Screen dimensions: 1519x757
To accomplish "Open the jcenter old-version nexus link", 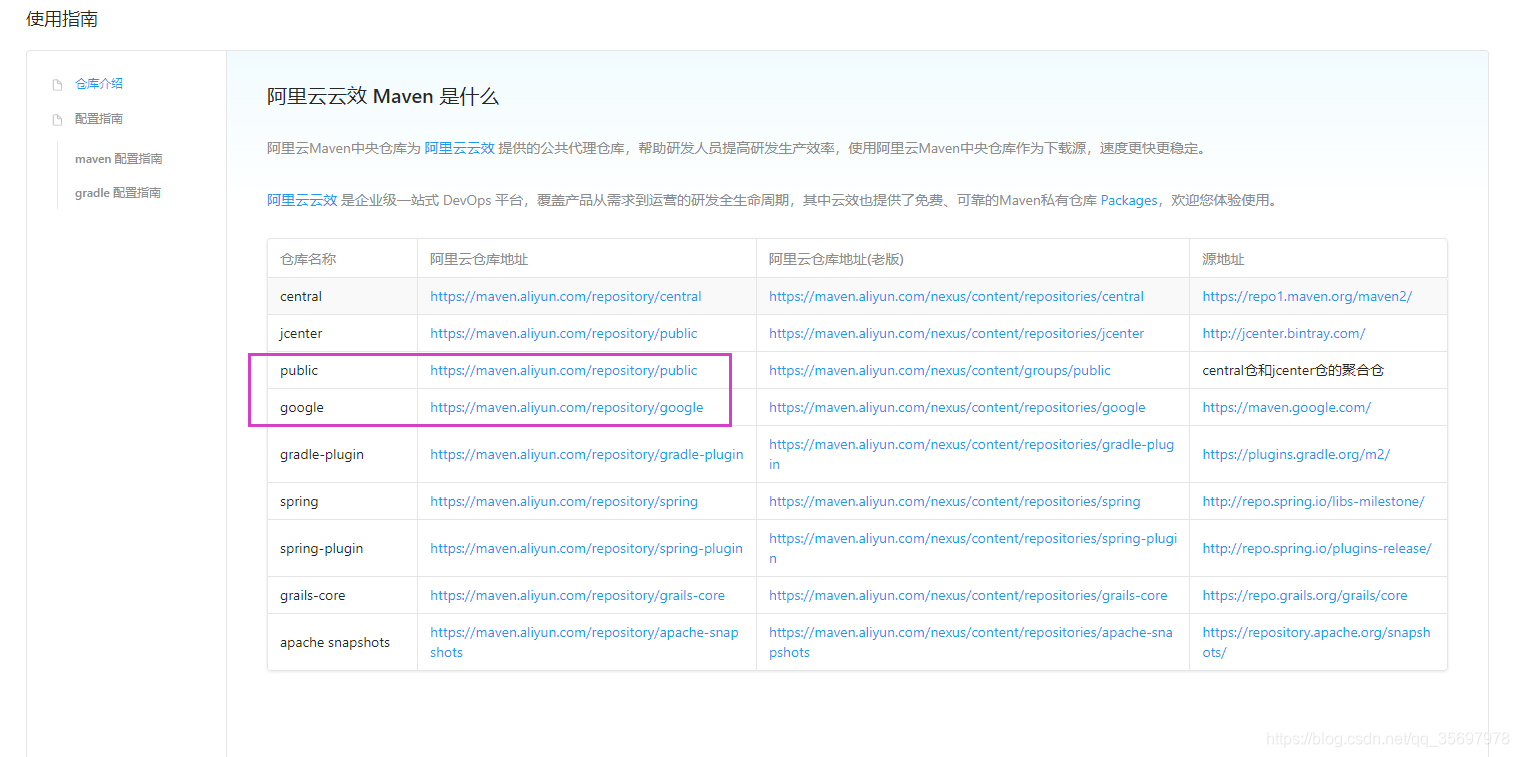I will [955, 333].
